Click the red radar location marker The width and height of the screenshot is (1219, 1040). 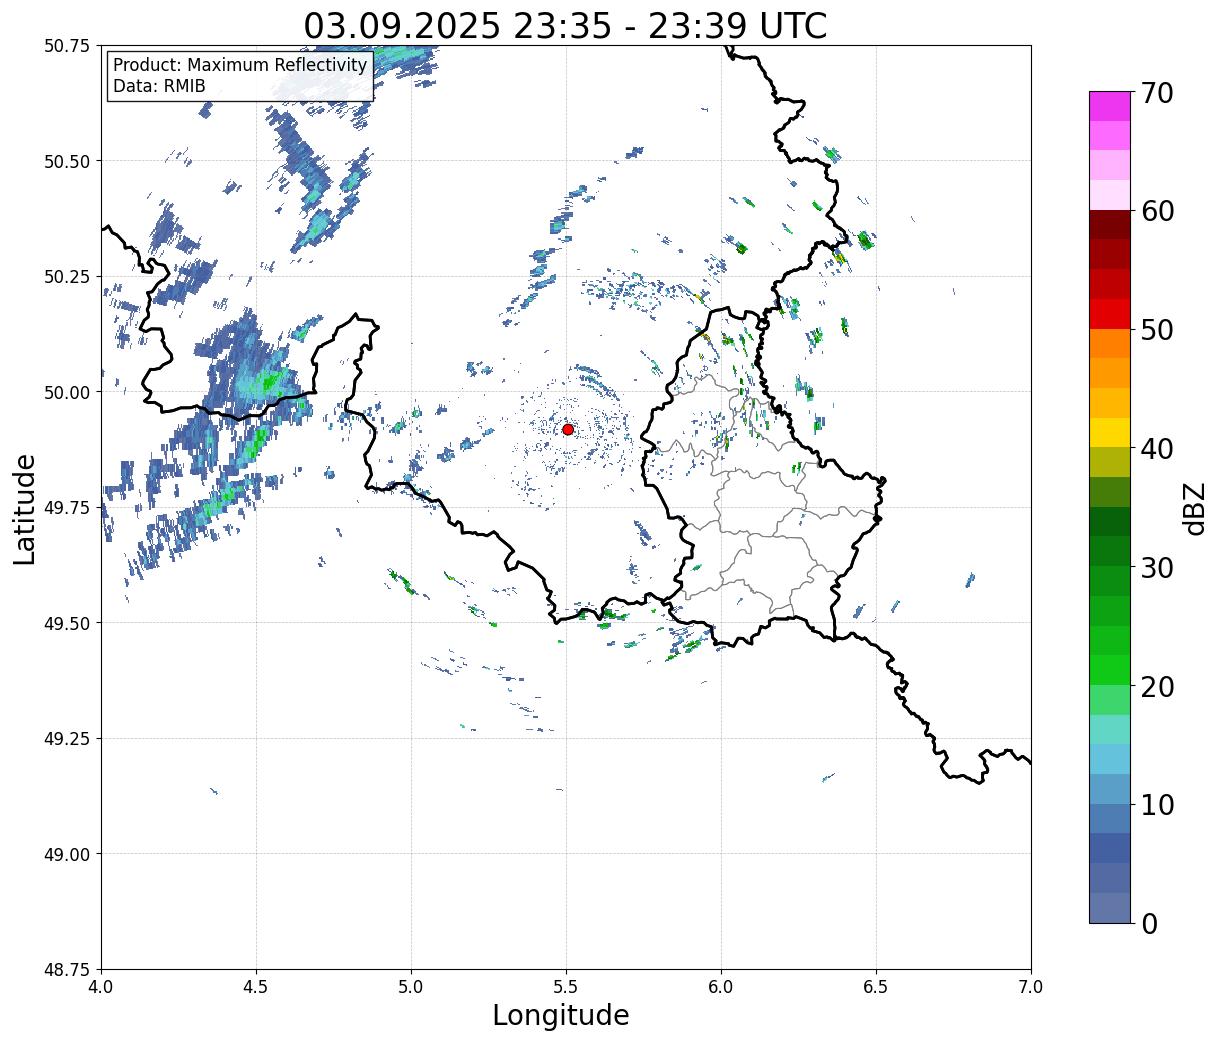pyautogui.click(x=568, y=429)
